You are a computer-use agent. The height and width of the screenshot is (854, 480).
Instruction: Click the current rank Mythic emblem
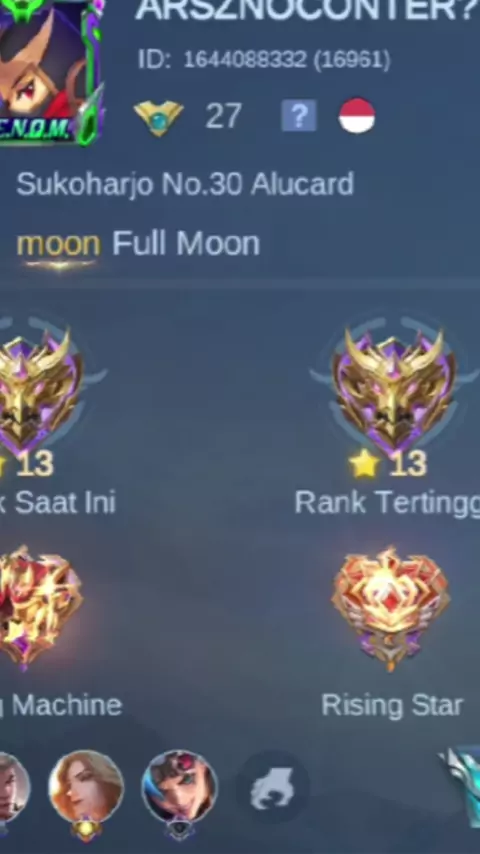pyautogui.click(x=39, y=391)
